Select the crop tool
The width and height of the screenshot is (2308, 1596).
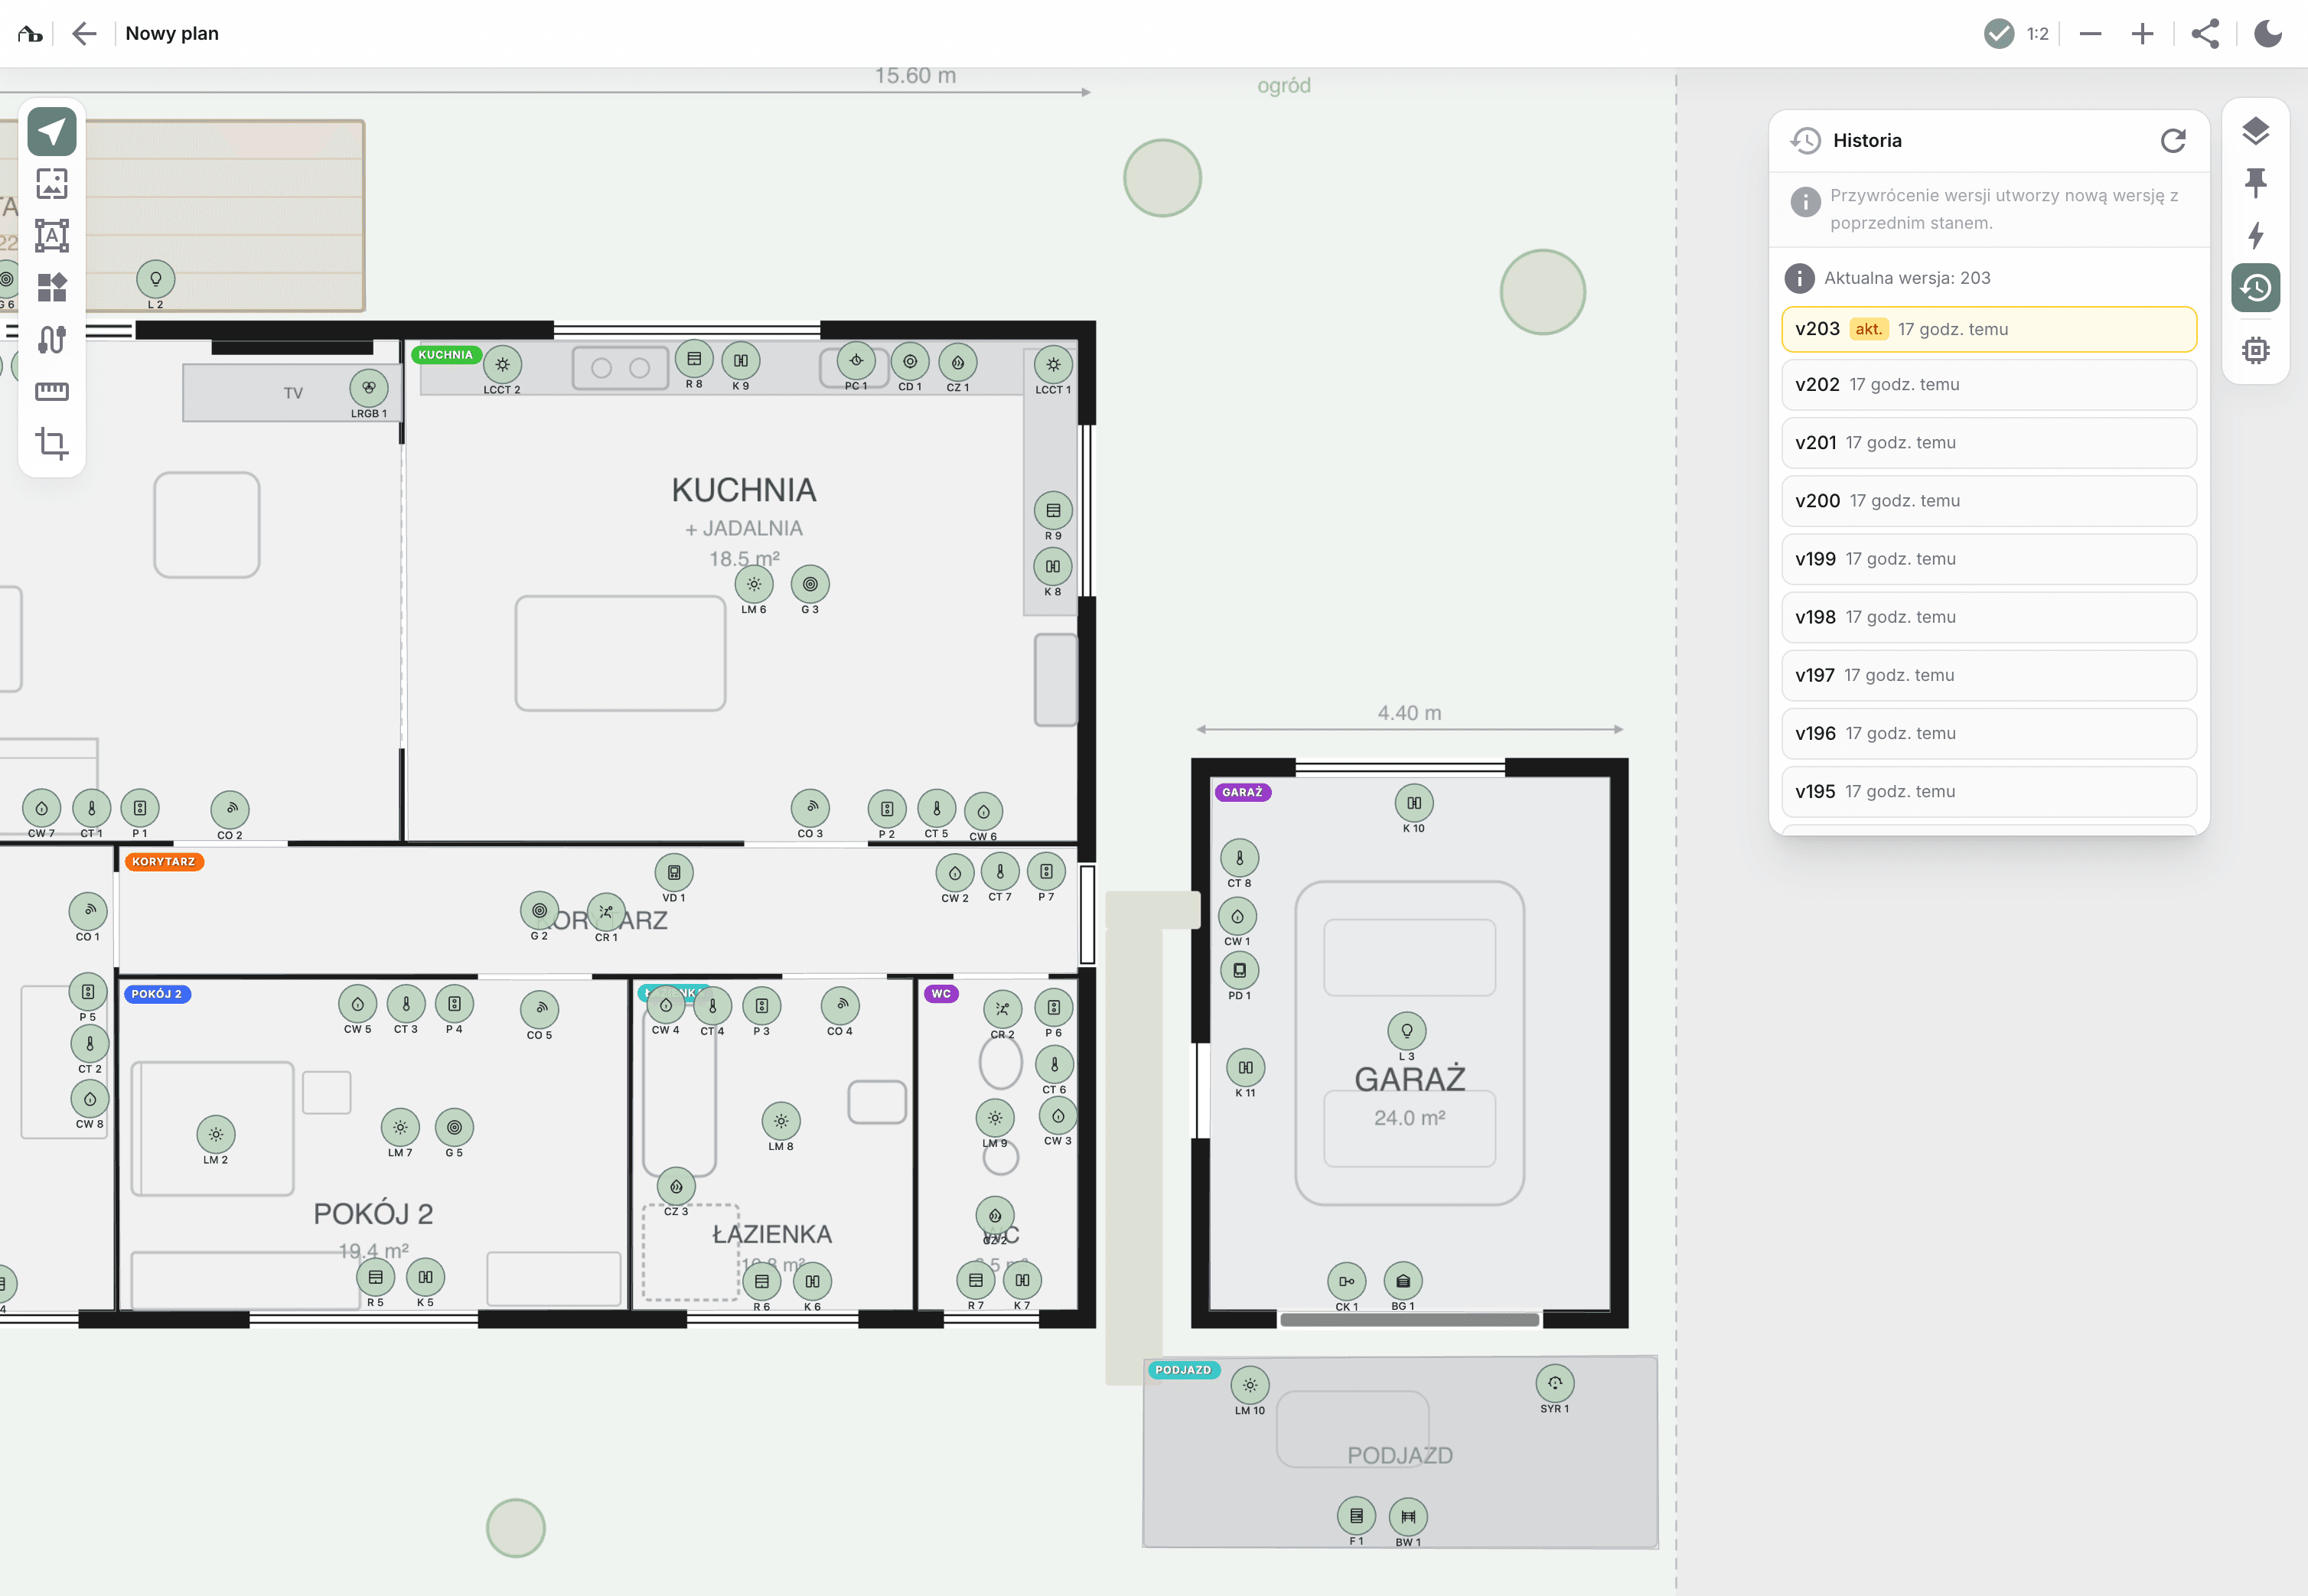coord(52,443)
